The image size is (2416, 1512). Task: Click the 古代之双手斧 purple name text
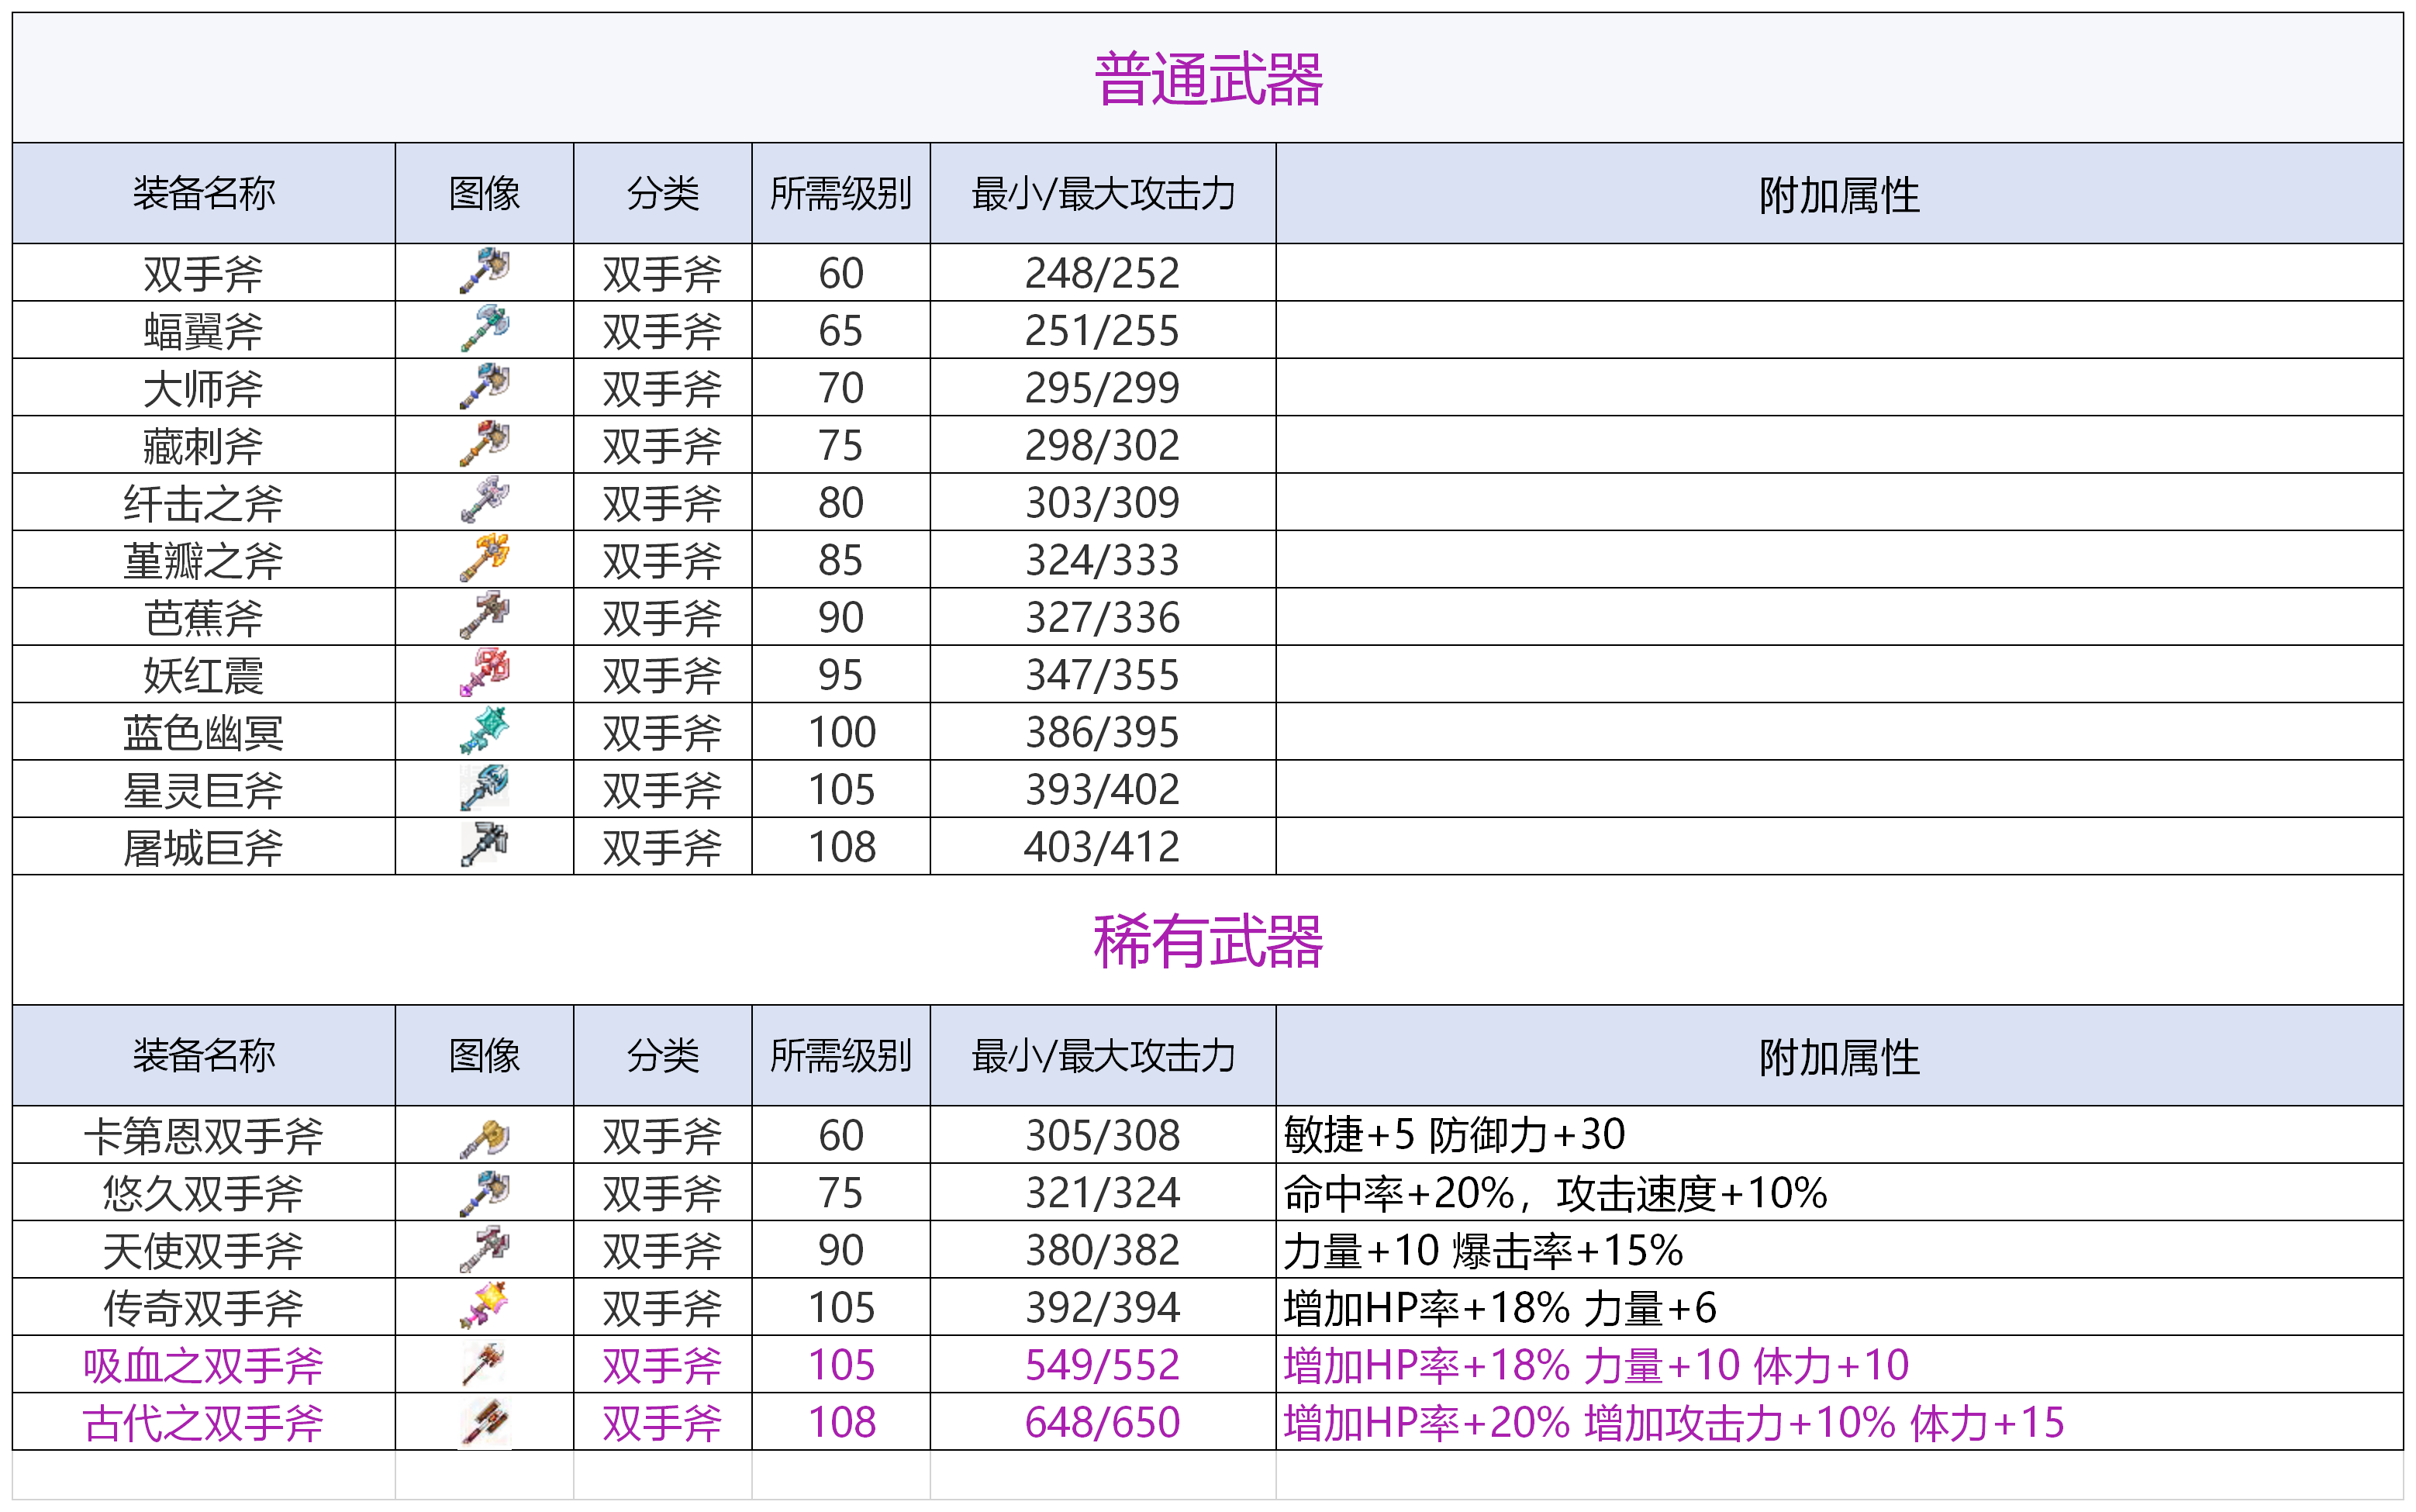[x=203, y=1422]
